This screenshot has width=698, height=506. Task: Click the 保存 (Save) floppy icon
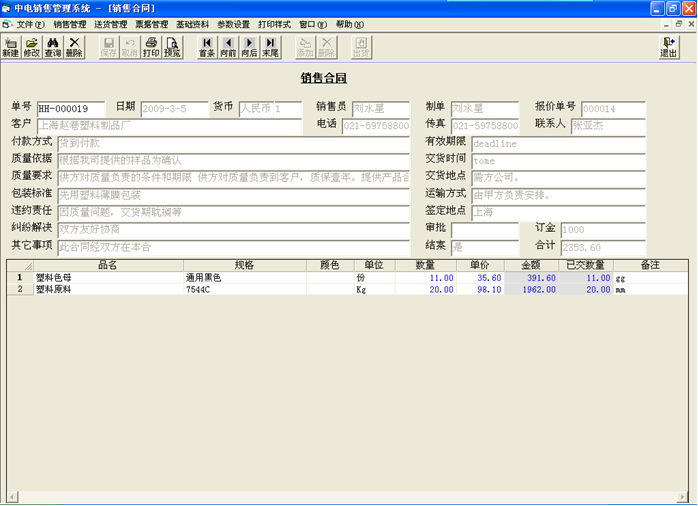(109, 47)
